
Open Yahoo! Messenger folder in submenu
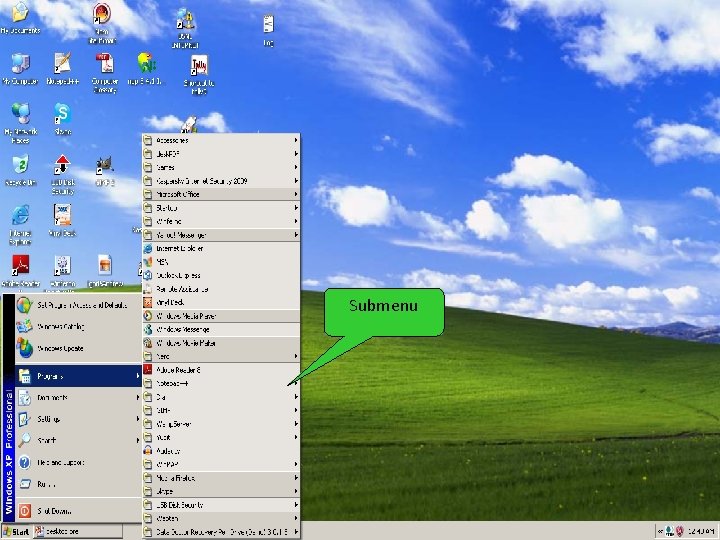[221, 235]
